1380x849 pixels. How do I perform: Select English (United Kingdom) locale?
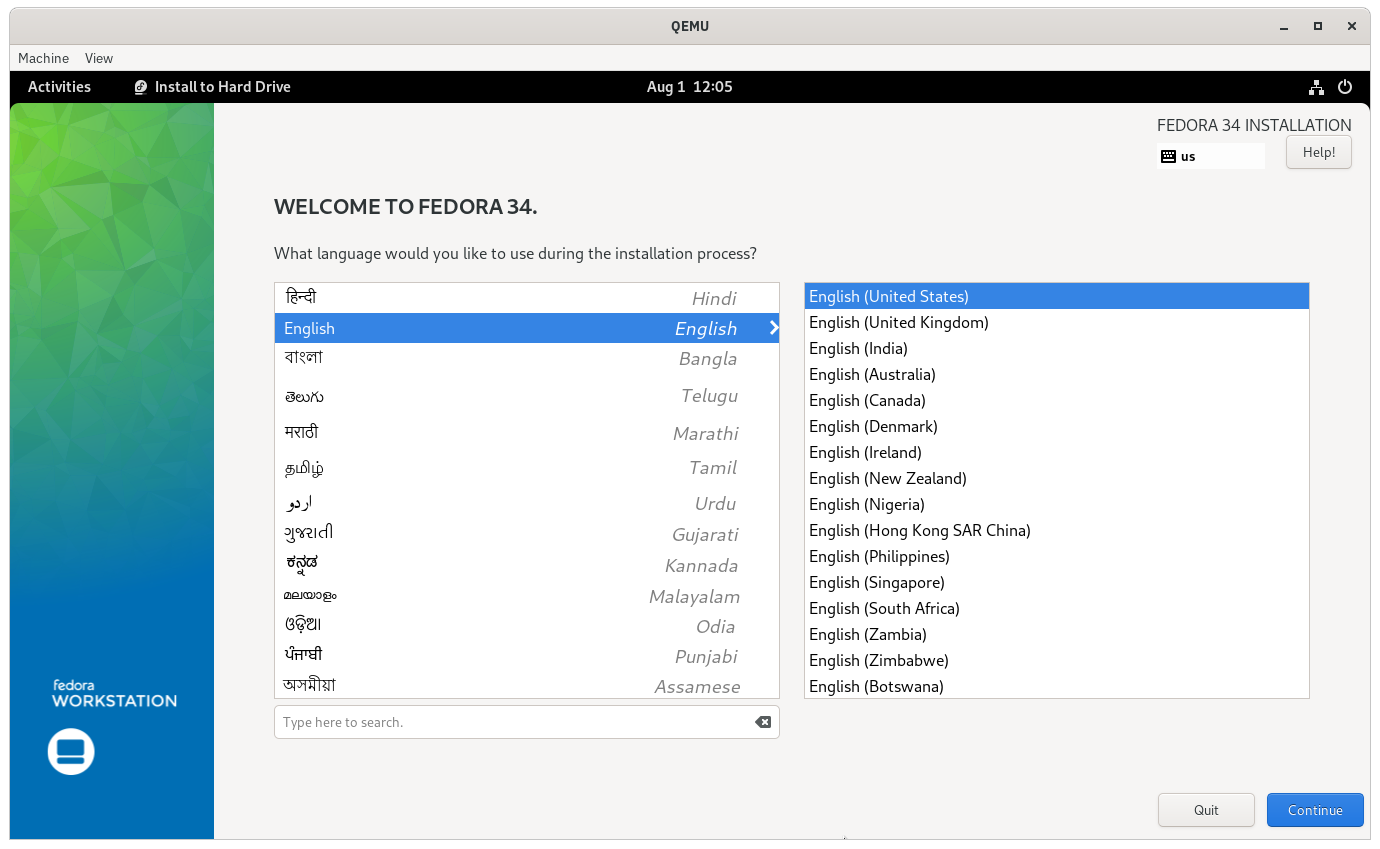(1057, 322)
